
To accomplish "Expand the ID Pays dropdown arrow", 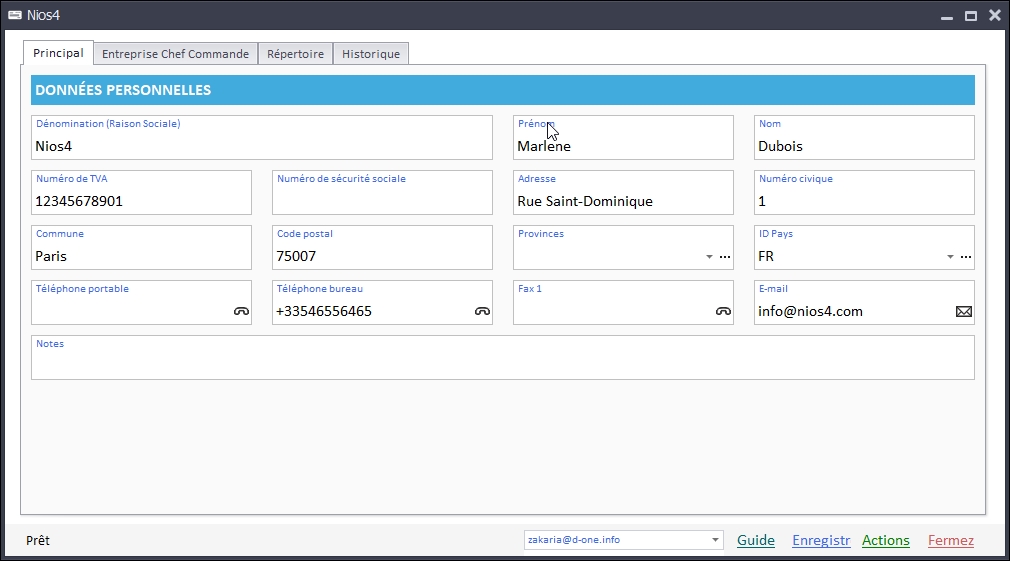I will click(950, 257).
